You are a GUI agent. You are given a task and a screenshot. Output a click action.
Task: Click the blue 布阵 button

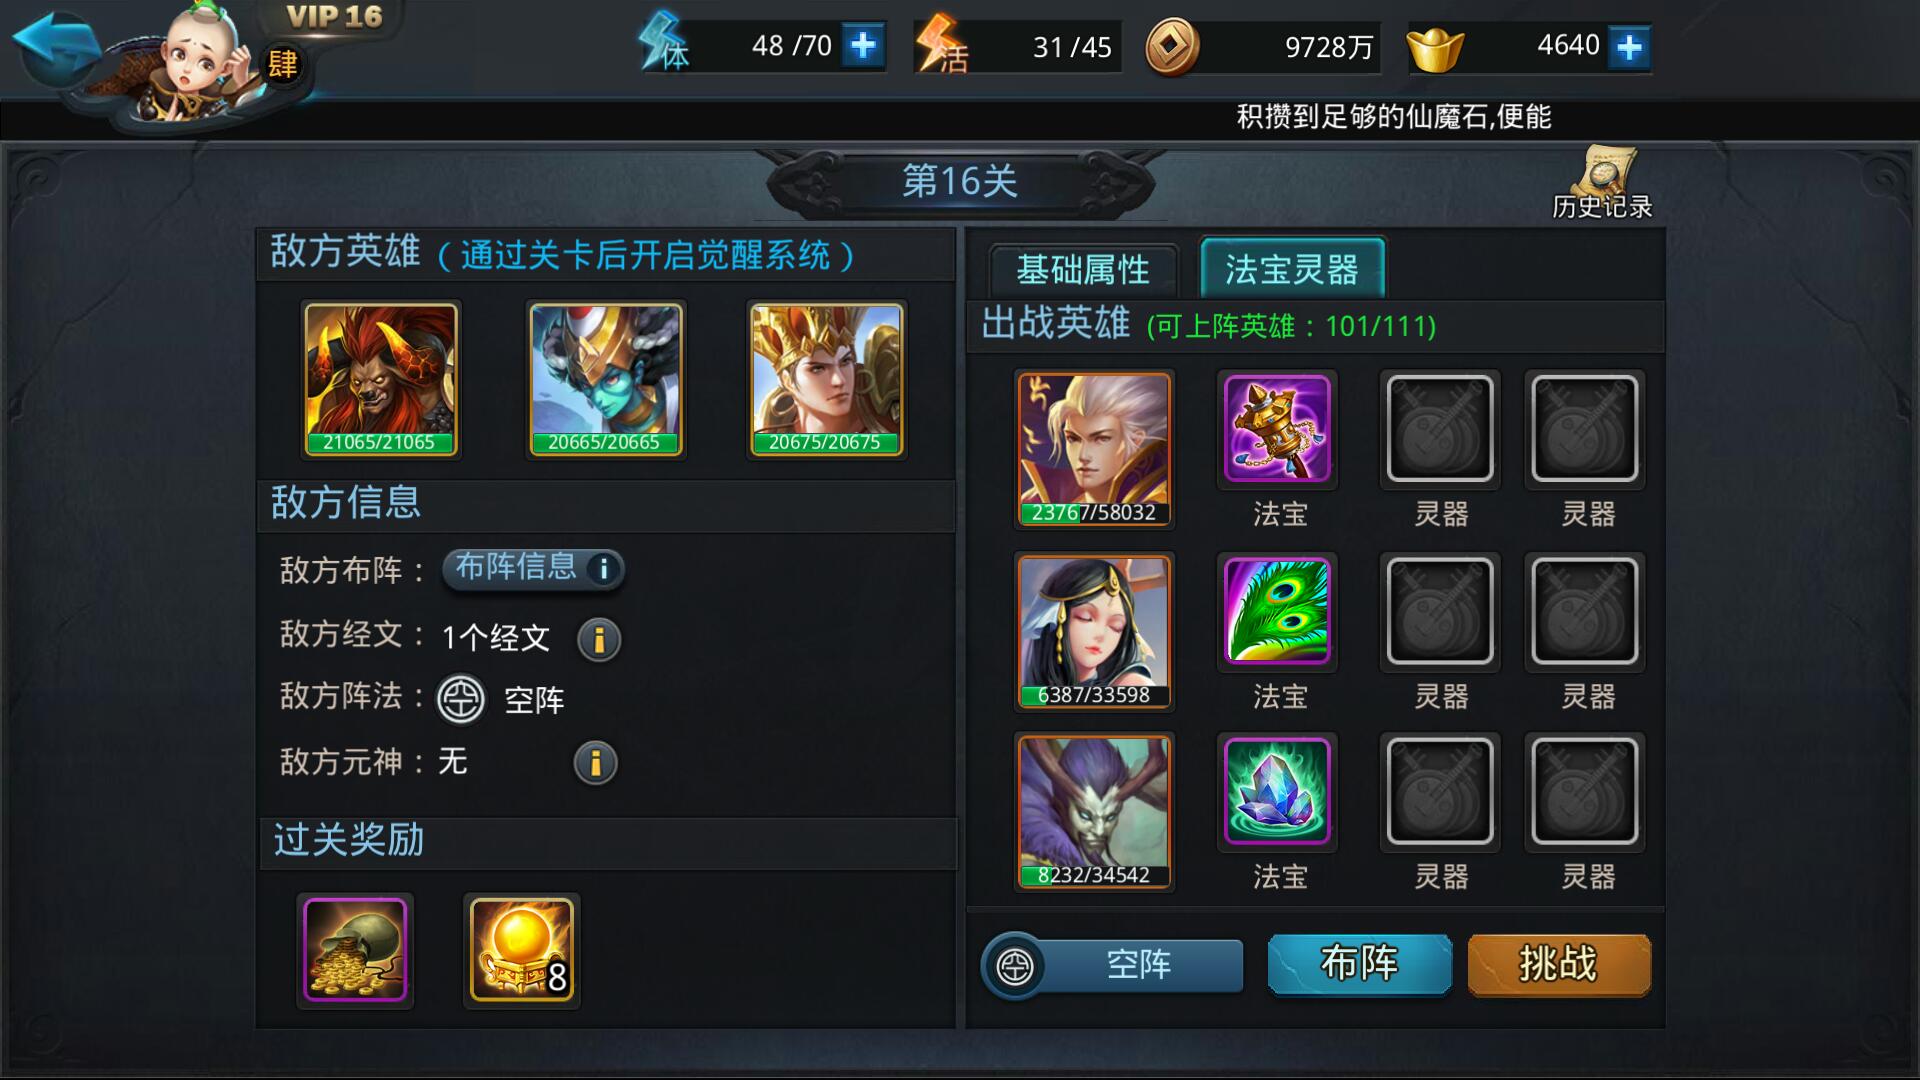pos(1359,964)
